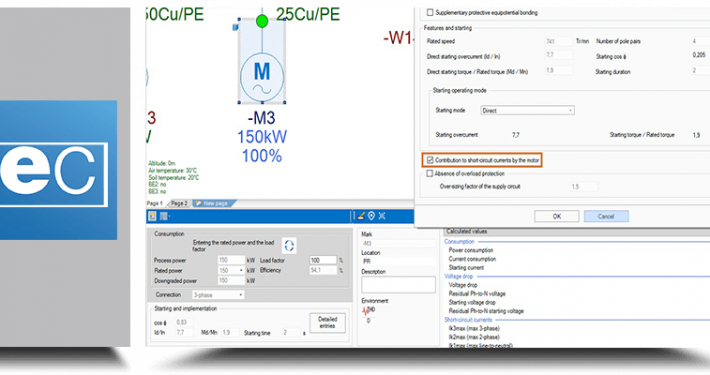Screen dimensions: 710x375
Task: Expand the Rated power value dropdown
Action: (241, 270)
